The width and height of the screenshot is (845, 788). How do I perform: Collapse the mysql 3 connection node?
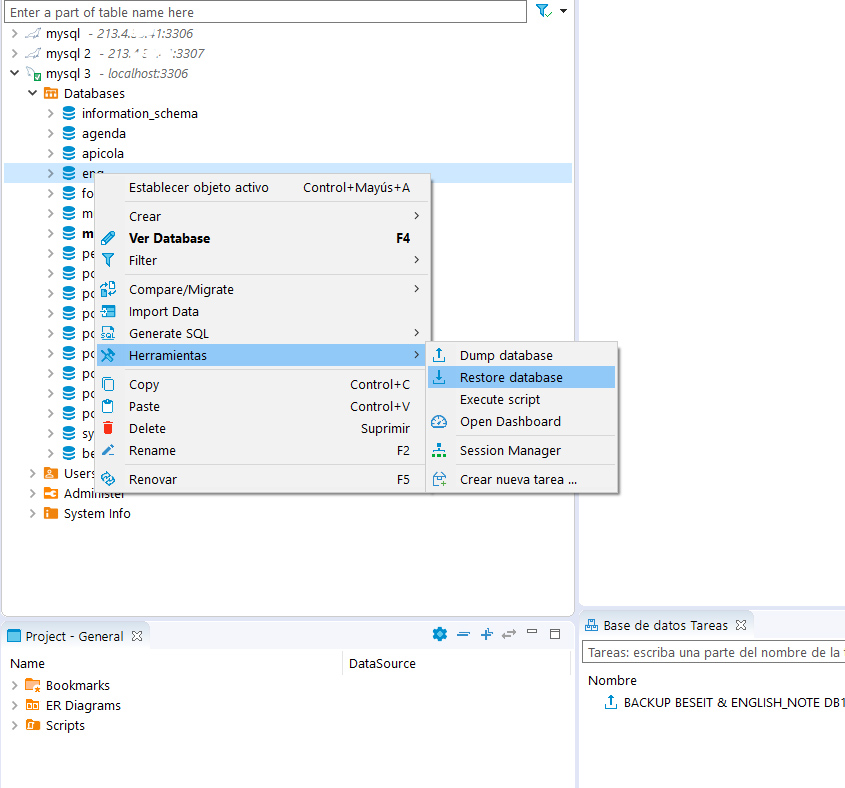coord(14,74)
